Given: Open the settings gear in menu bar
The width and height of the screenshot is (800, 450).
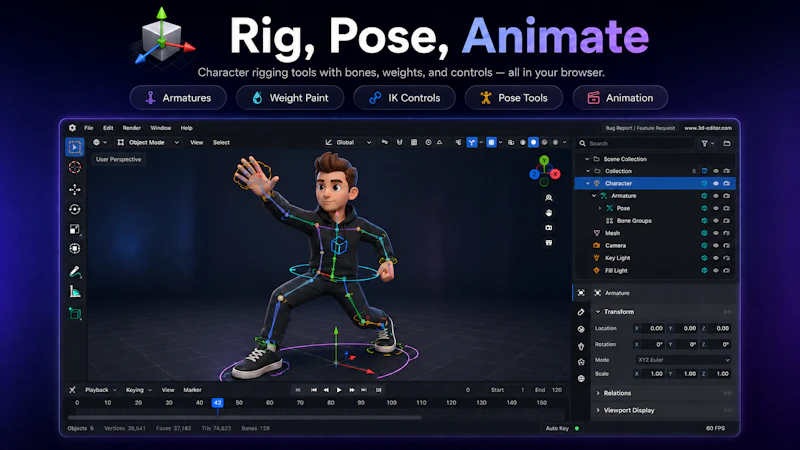Looking at the screenshot, I should [x=72, y=128].
